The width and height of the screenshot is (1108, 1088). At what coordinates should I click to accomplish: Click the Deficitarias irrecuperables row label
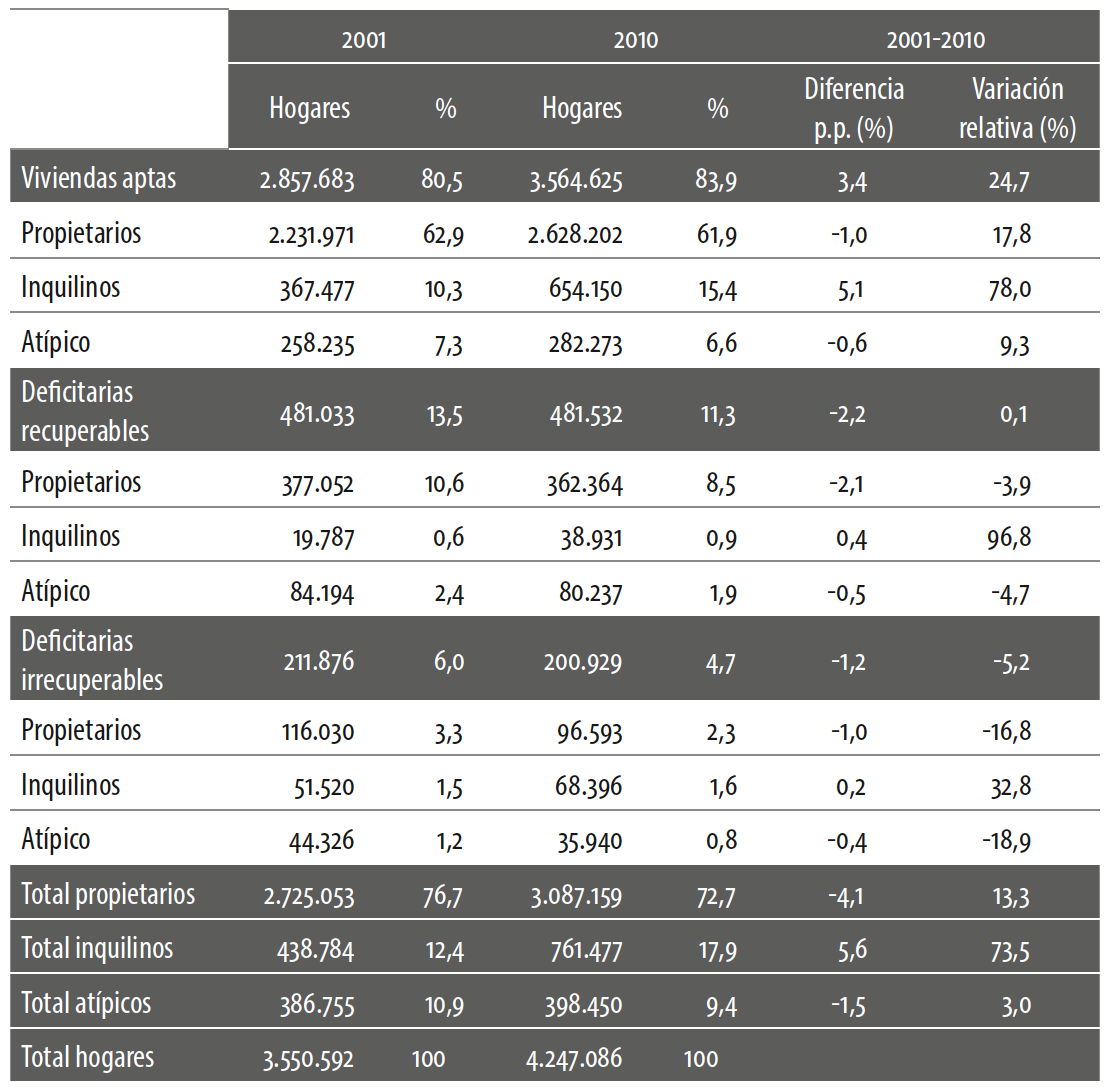[x=92, y=659]
